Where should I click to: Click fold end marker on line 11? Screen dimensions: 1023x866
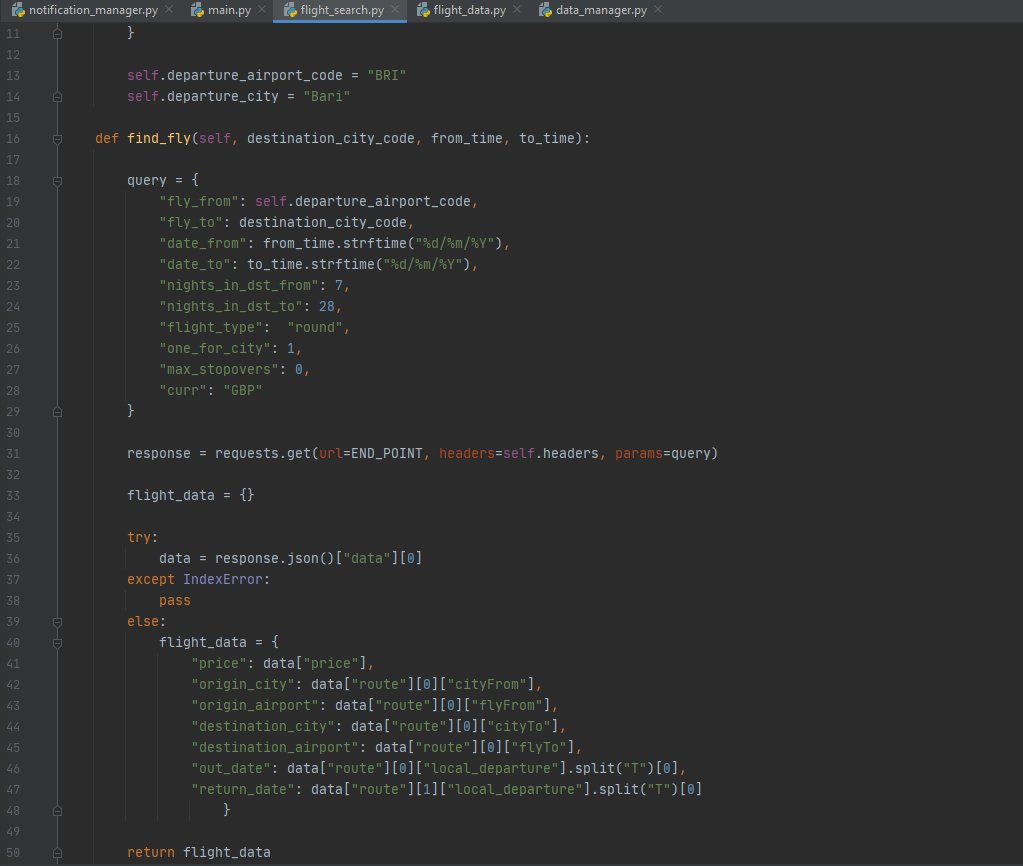click(57, 33)
